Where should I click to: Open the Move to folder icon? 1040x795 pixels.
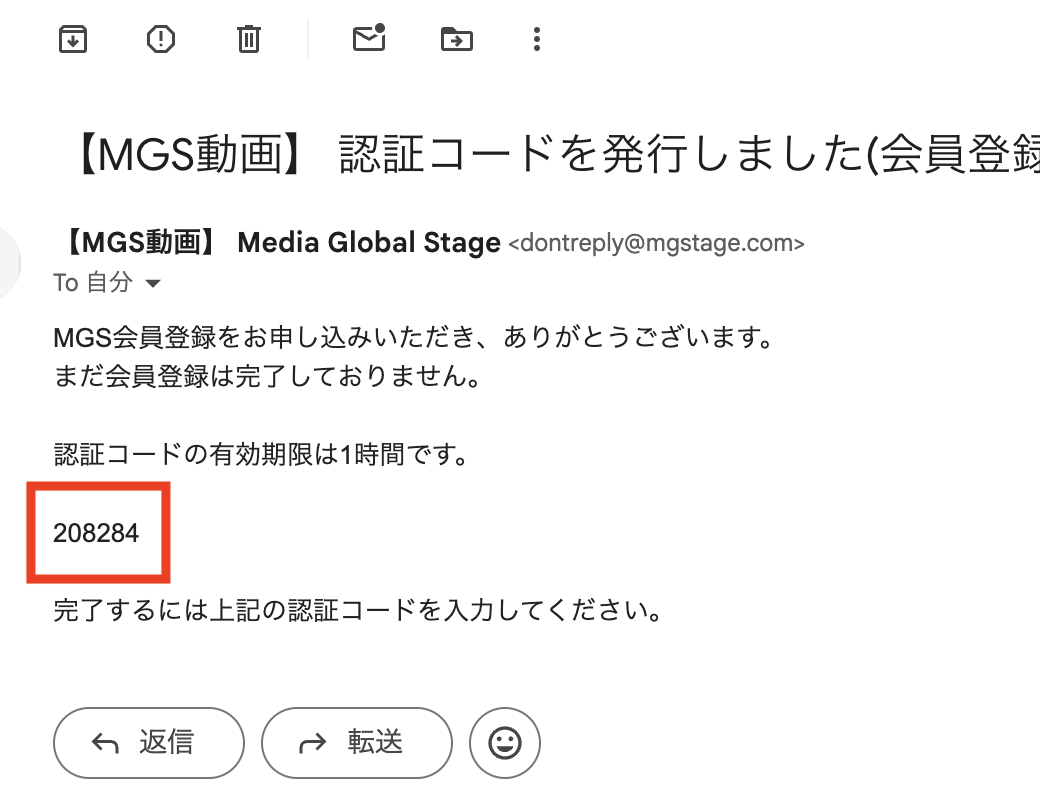(x=456, y=39)
